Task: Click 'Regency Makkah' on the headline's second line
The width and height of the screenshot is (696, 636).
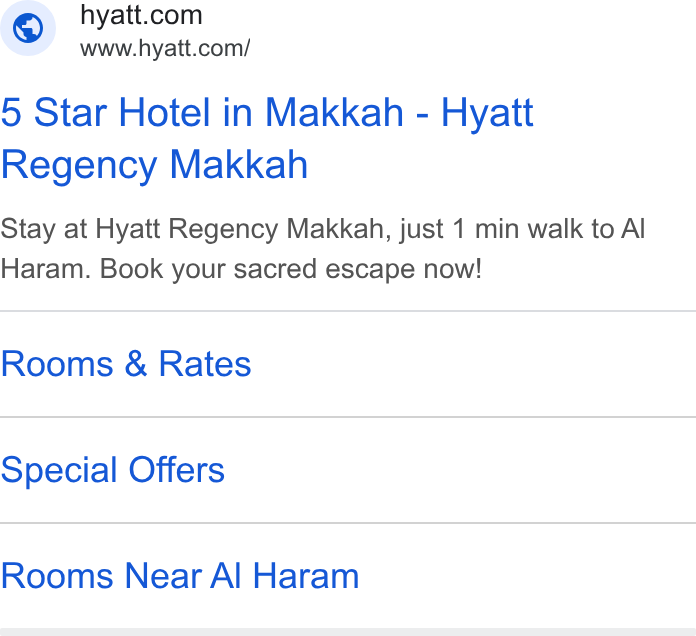Action: (x=154, y=165)
